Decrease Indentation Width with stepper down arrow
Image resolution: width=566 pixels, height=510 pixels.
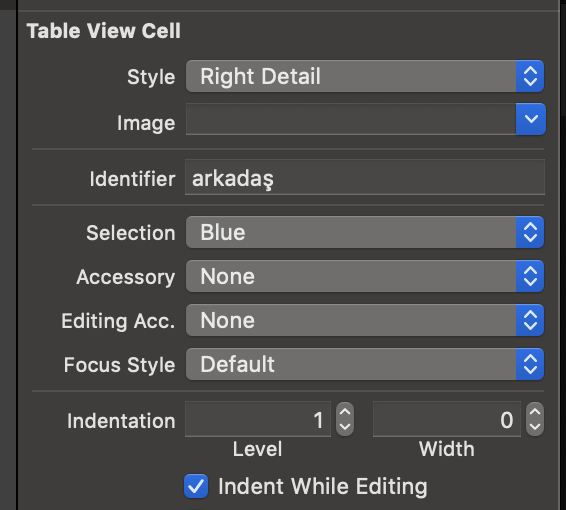coord(535,427)
